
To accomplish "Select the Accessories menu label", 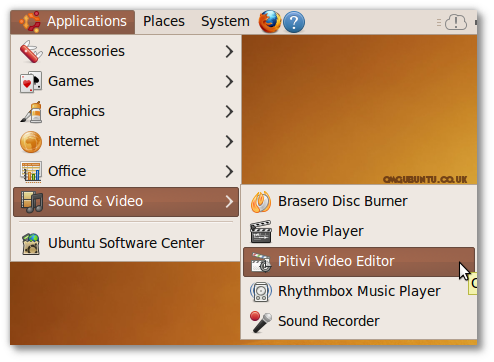I will coord(86,51).
